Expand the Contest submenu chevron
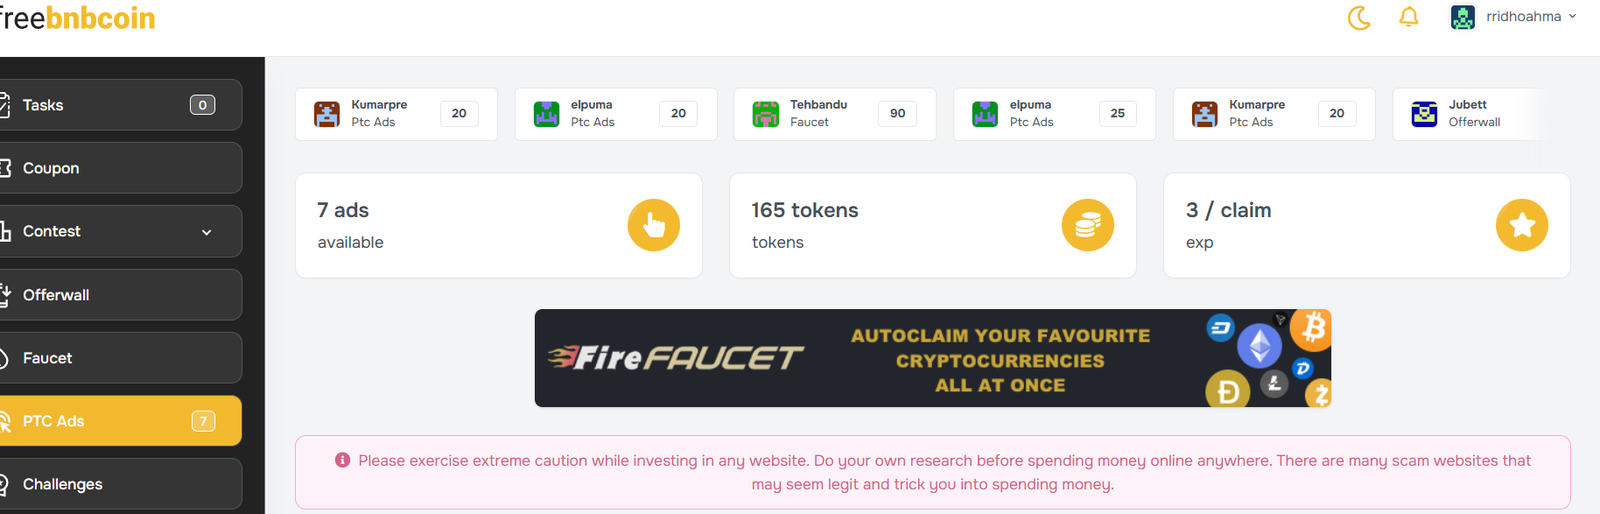This screenshot has height=514, width=1600. (207, 232)
